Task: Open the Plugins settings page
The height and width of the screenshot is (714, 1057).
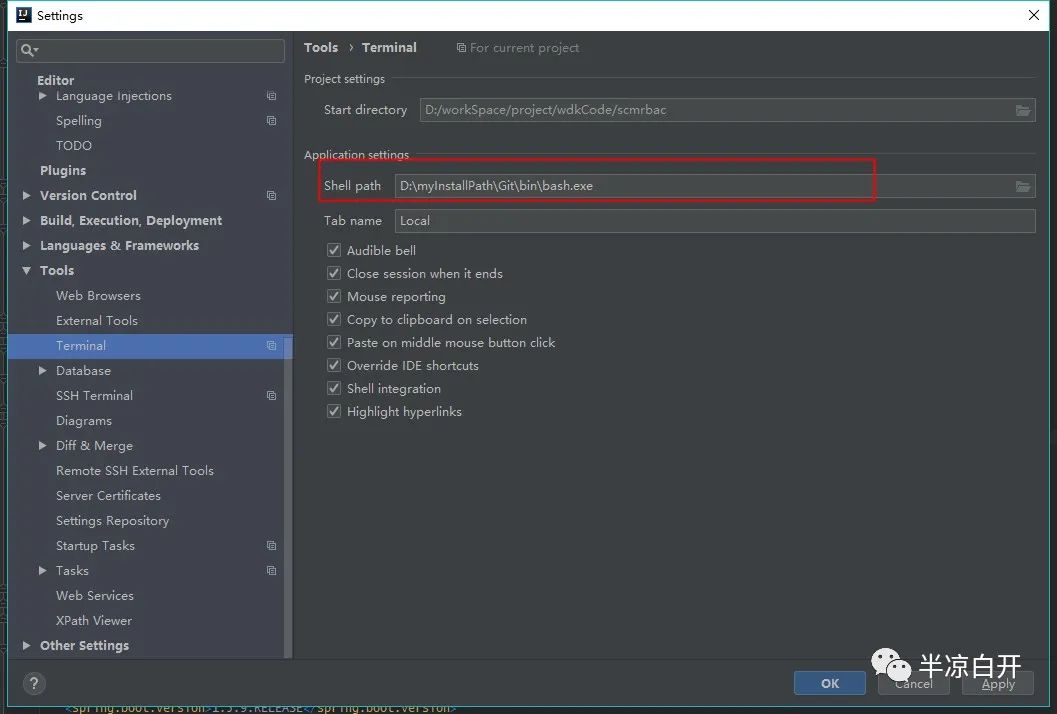Action: [63, 171]
